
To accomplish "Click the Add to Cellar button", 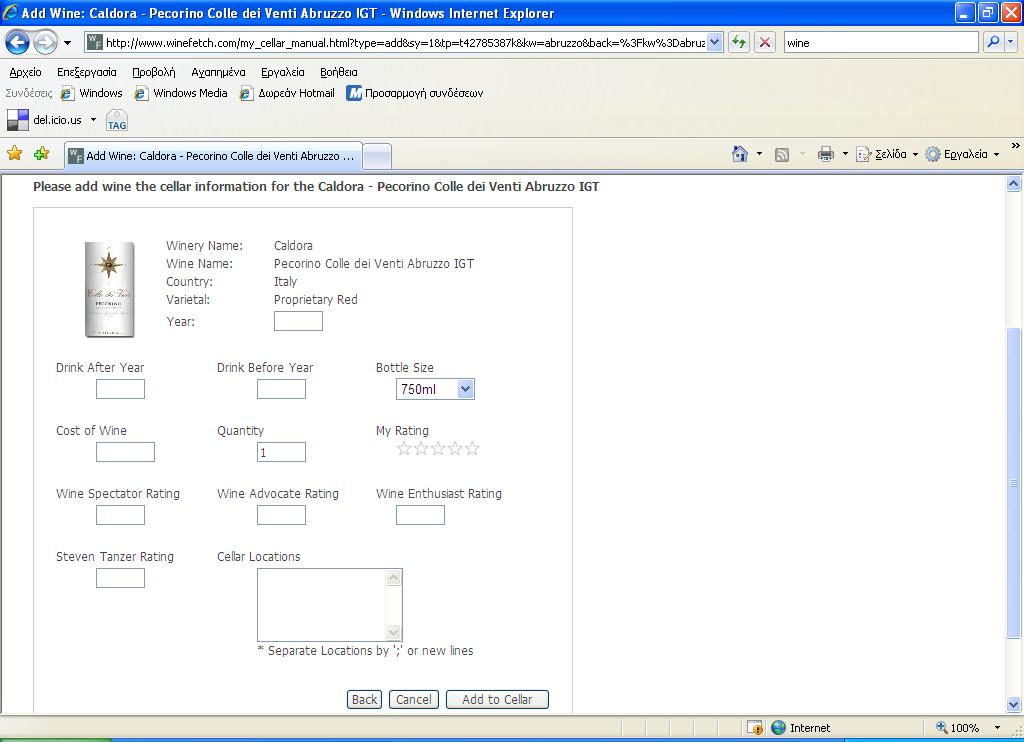I will pyautogui.click(x=497, y=700).
